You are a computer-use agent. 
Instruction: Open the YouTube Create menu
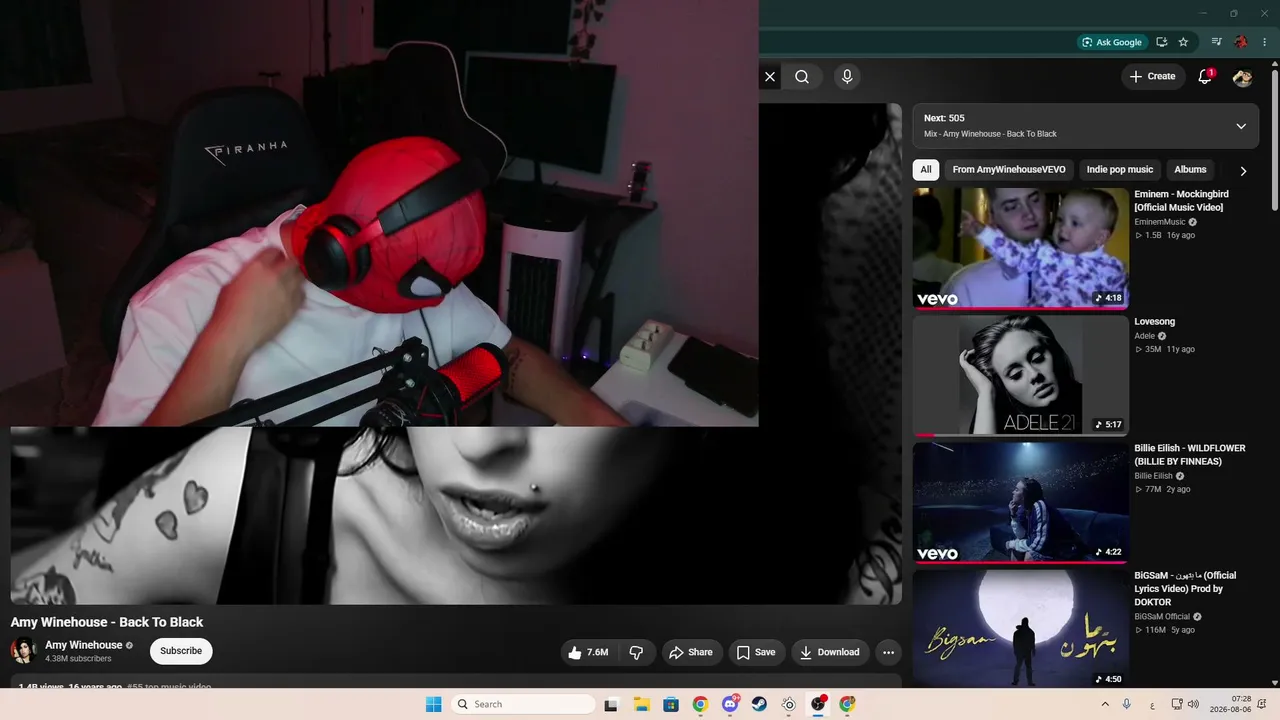point(1153,77)
